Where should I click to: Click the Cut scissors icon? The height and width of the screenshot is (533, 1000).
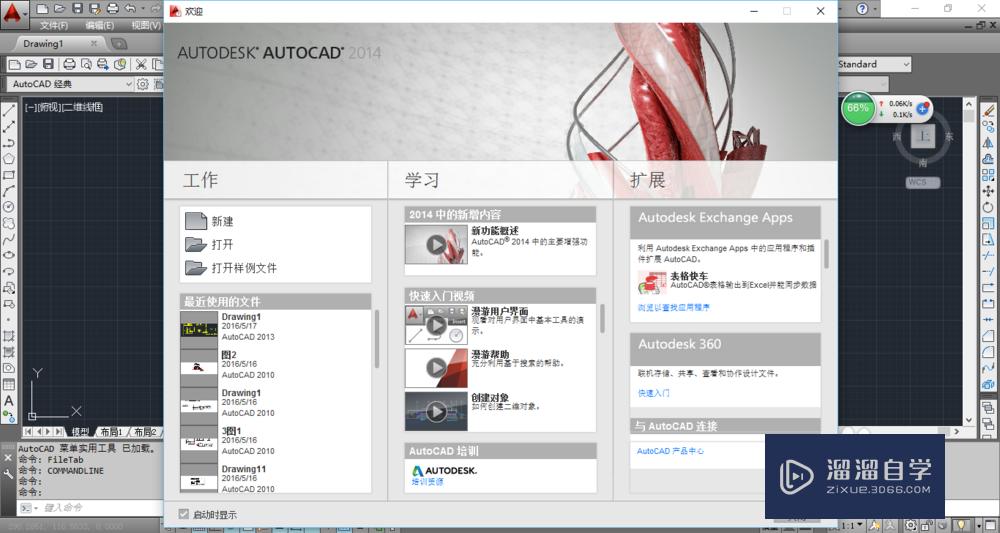click(x=141, y=64)
